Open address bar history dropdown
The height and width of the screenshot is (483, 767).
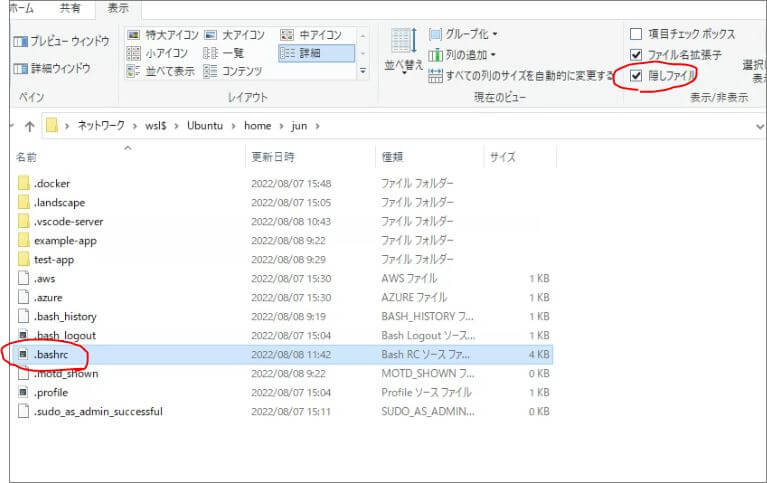(759, 127)
